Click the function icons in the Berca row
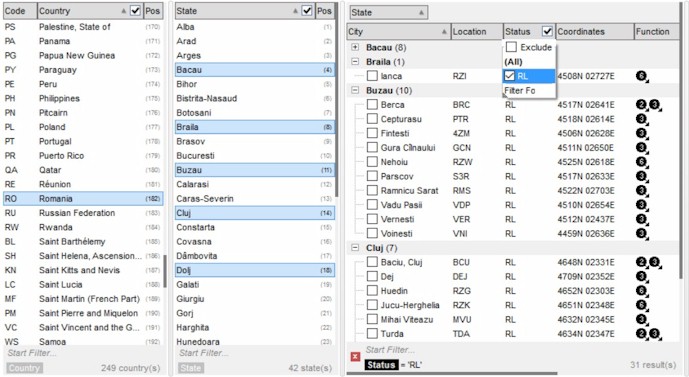 (x=648, y=105)
